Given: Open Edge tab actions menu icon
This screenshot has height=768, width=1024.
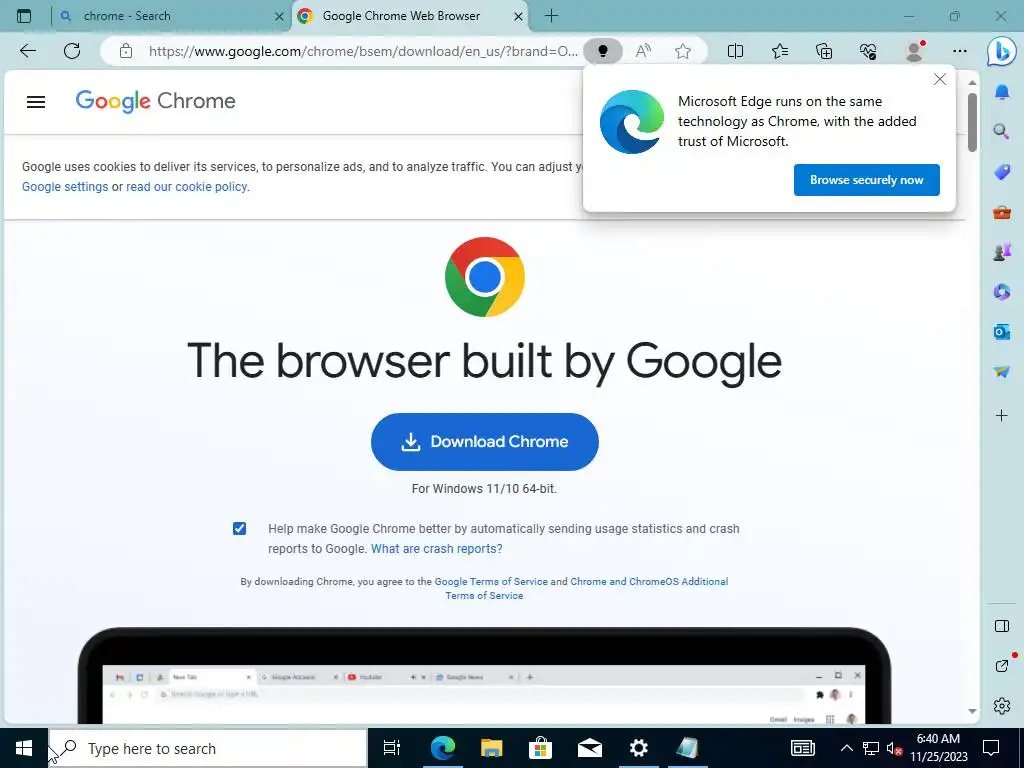Looking at the screenshot, I should (x=24, y=16).
